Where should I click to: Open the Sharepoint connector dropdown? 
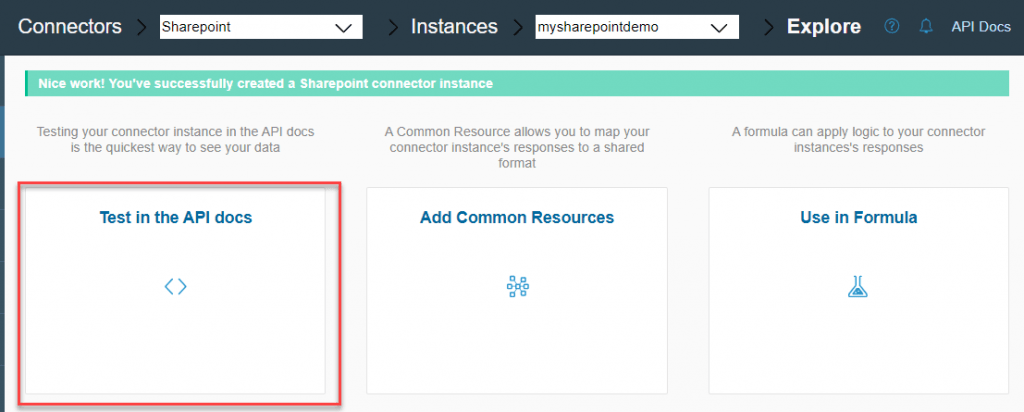pyautogui.click(x=261, y=27)
